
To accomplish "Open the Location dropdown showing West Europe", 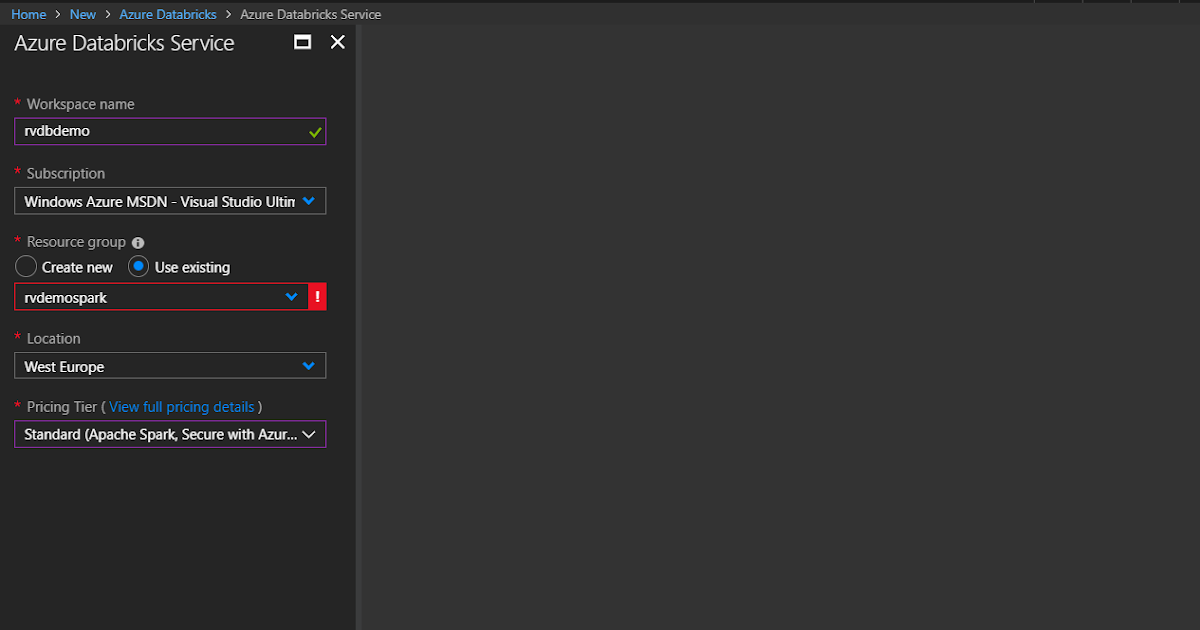I will pos(170,365).
